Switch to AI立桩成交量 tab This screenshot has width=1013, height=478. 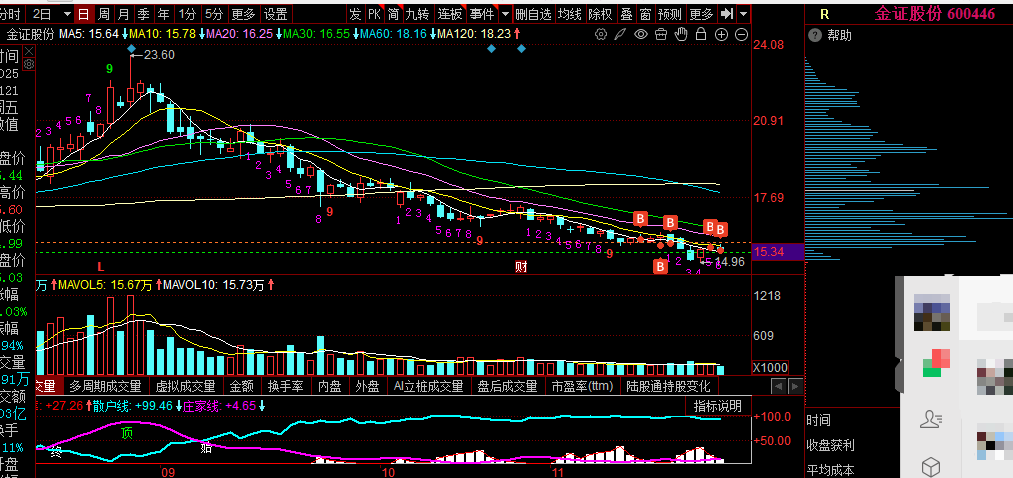(x=429, y=386)
